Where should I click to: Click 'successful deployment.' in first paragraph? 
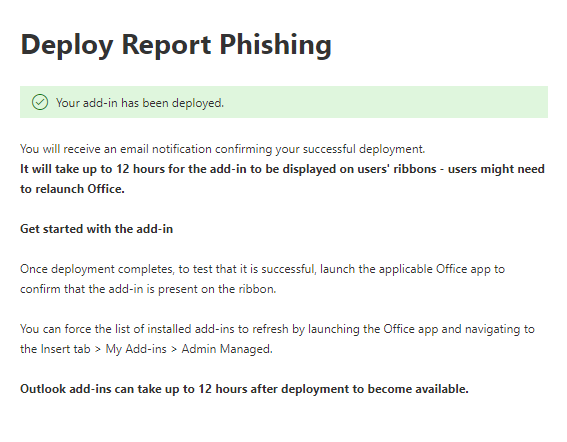click(x=364, y=149)
